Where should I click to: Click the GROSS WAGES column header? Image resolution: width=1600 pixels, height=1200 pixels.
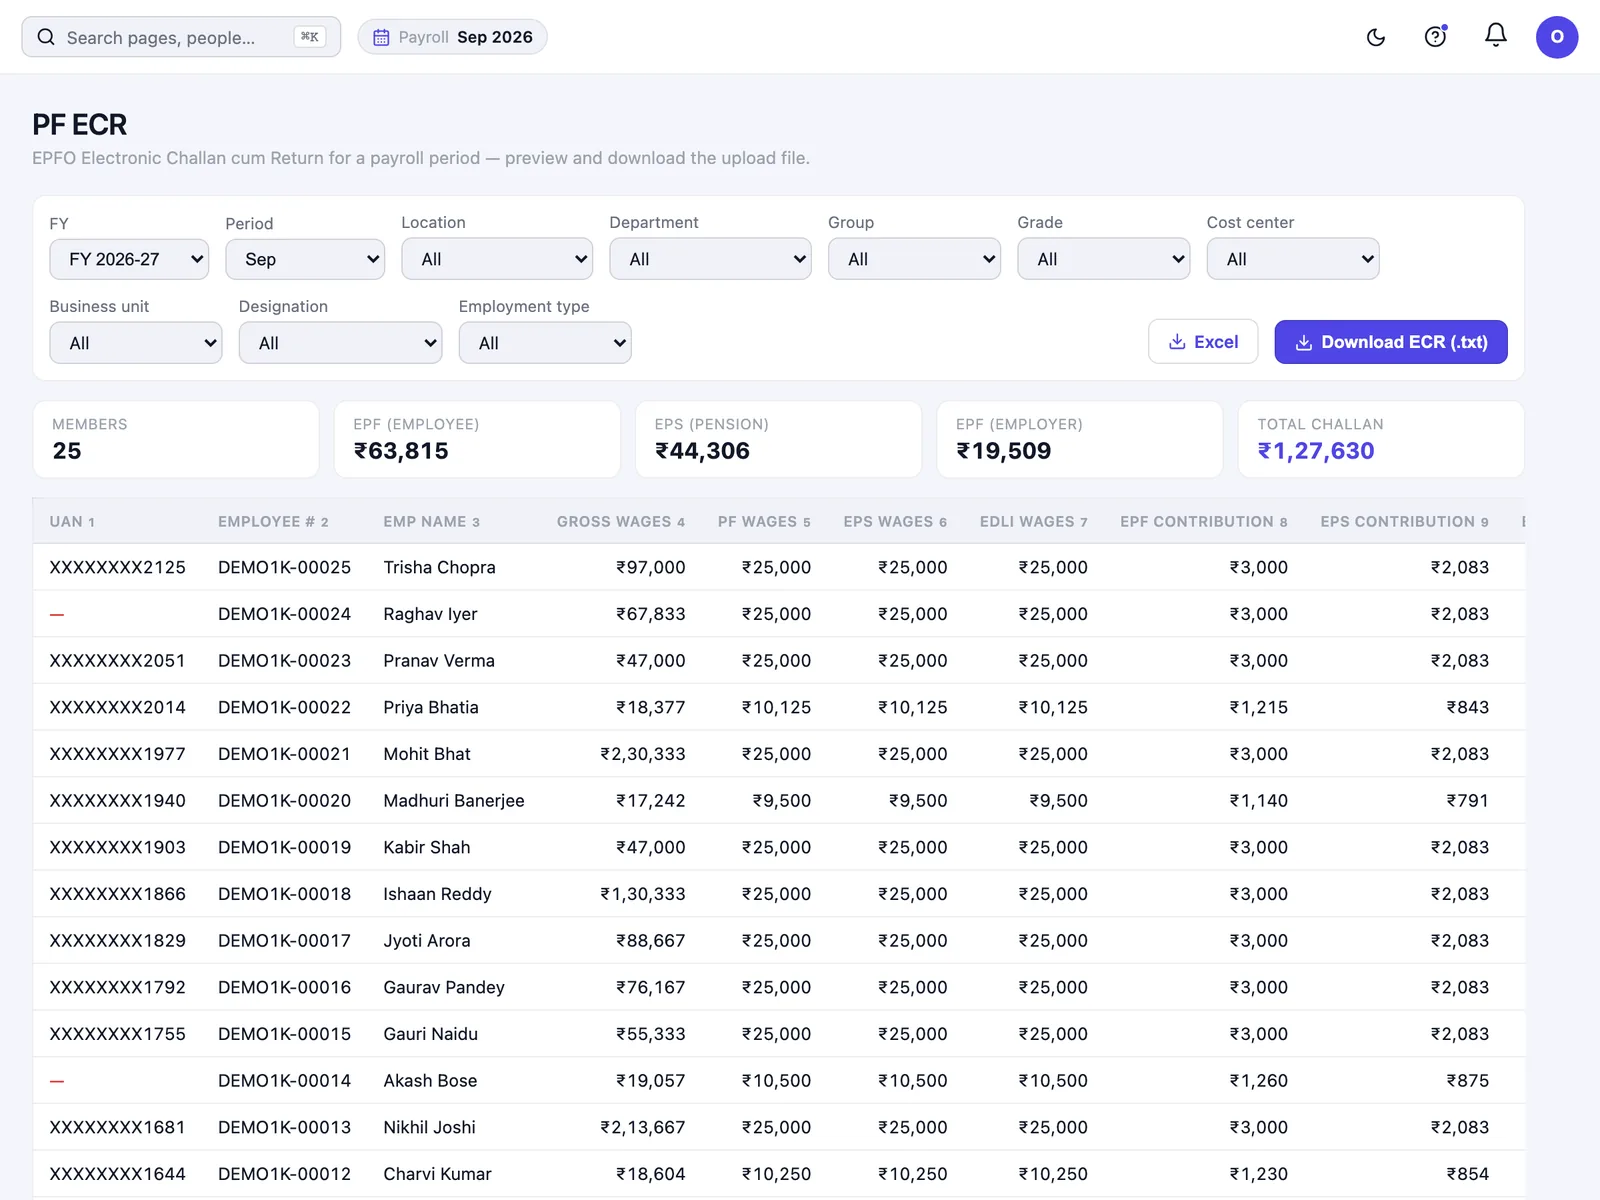point(621,522)
